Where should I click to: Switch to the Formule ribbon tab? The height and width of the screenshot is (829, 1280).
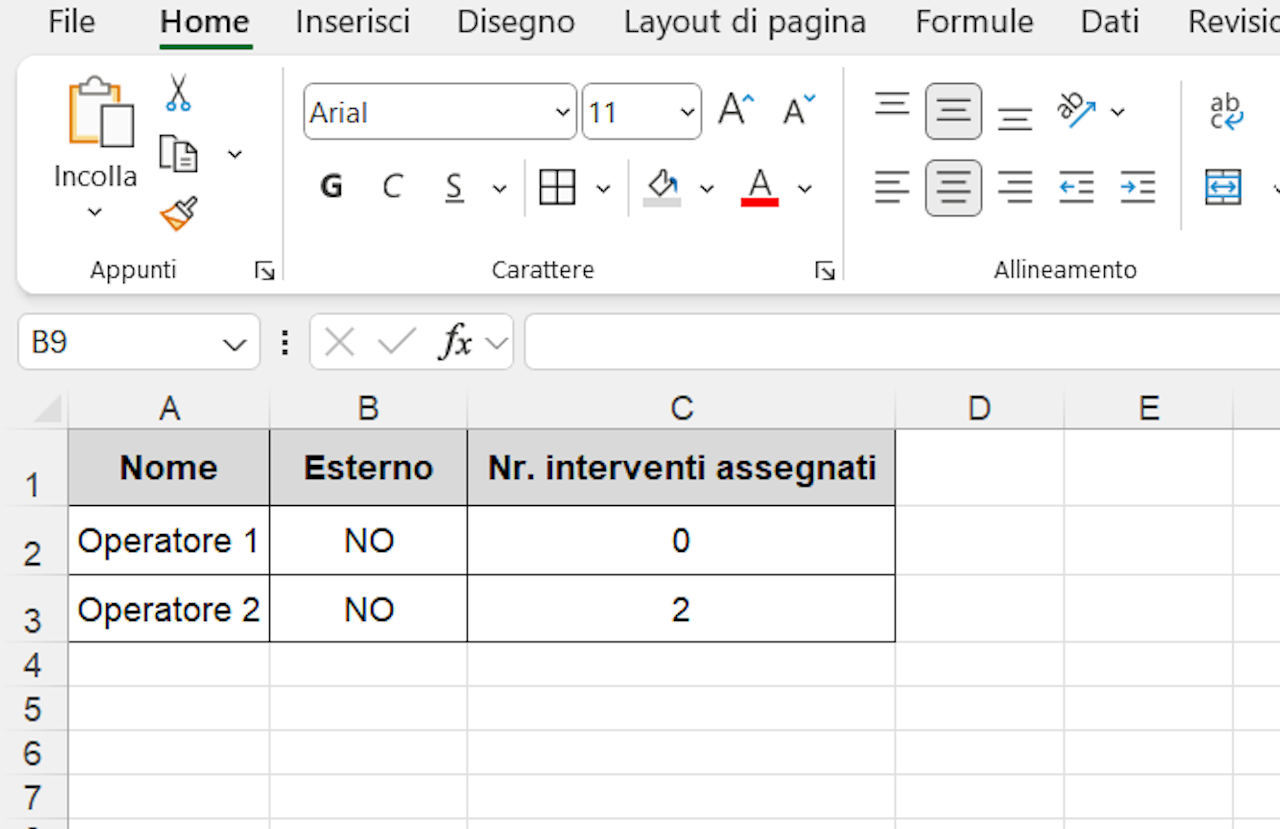tap(974, 22)
